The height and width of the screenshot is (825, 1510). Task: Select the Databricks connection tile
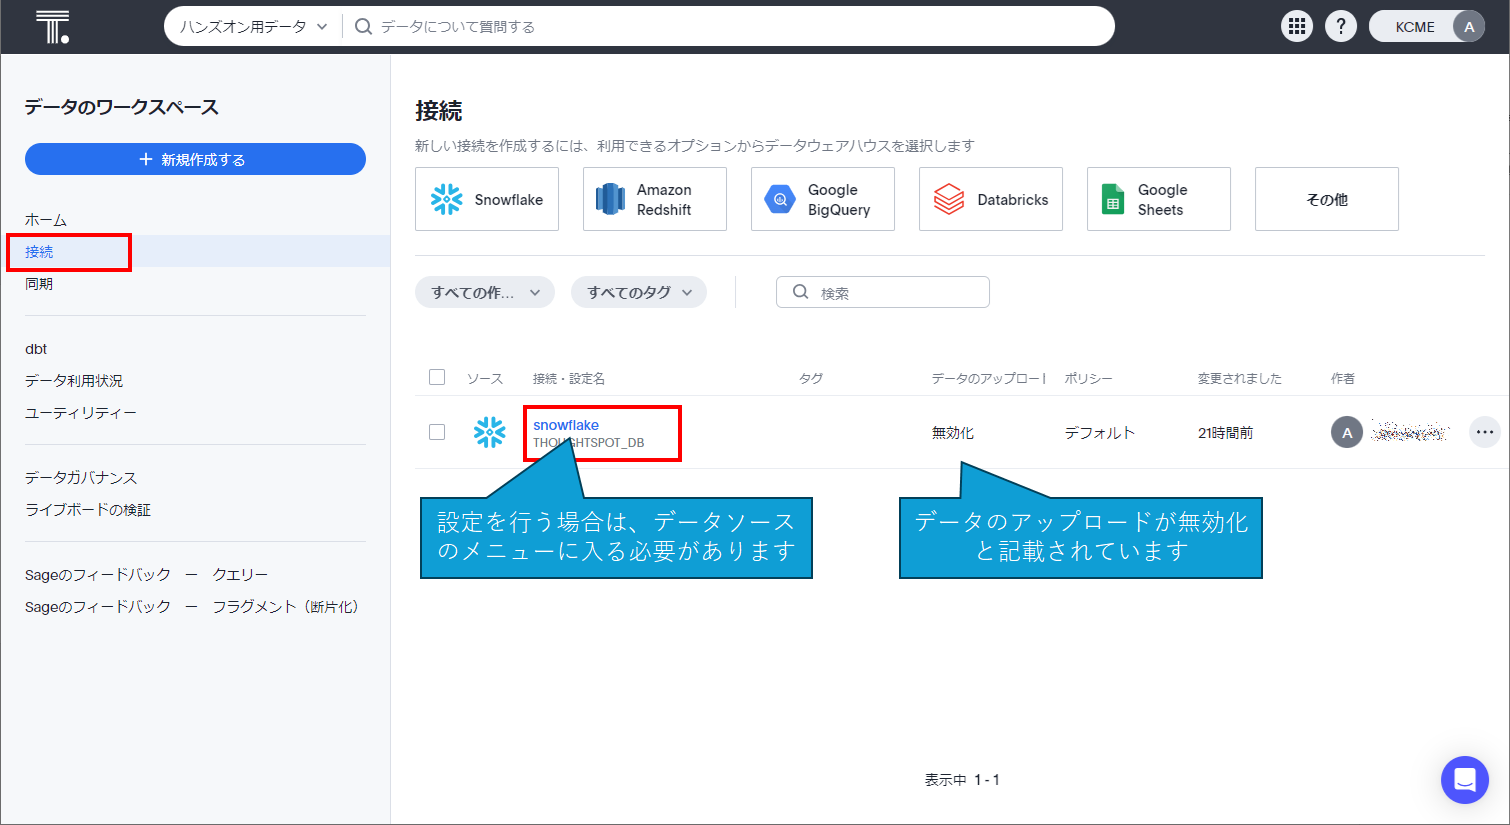click(x=990, y=199)
